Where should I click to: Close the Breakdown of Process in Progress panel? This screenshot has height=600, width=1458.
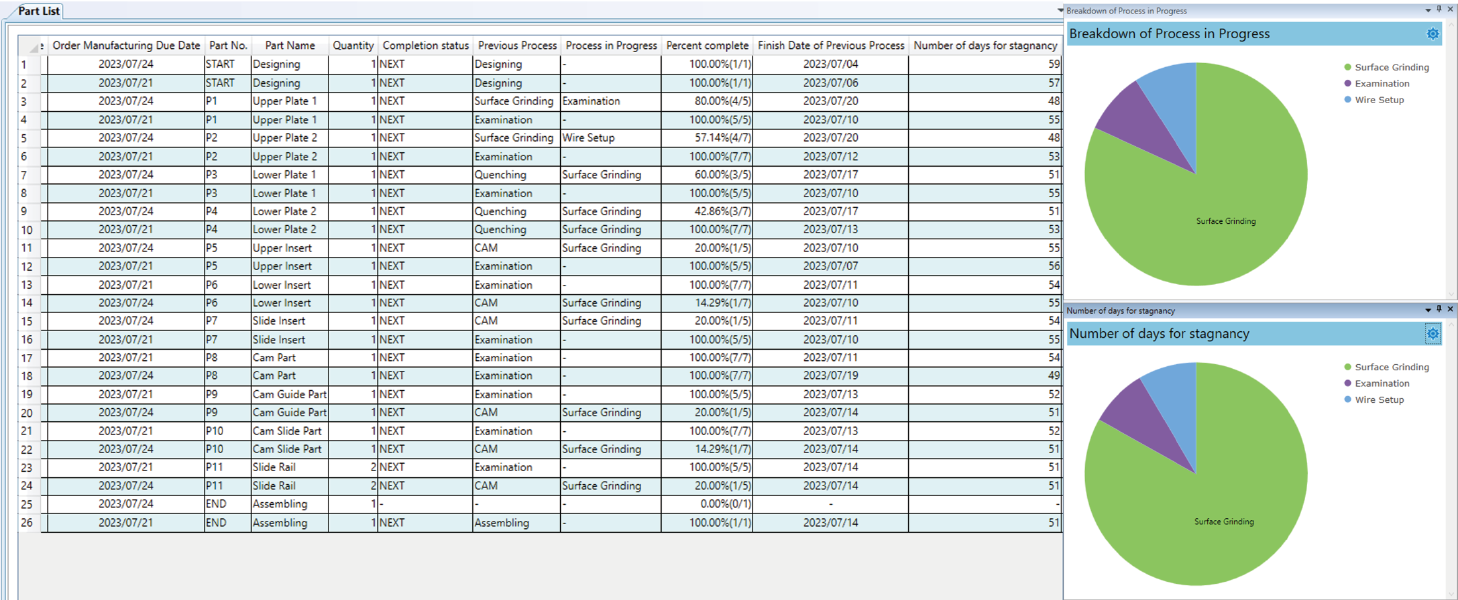tap(1450, 10)
